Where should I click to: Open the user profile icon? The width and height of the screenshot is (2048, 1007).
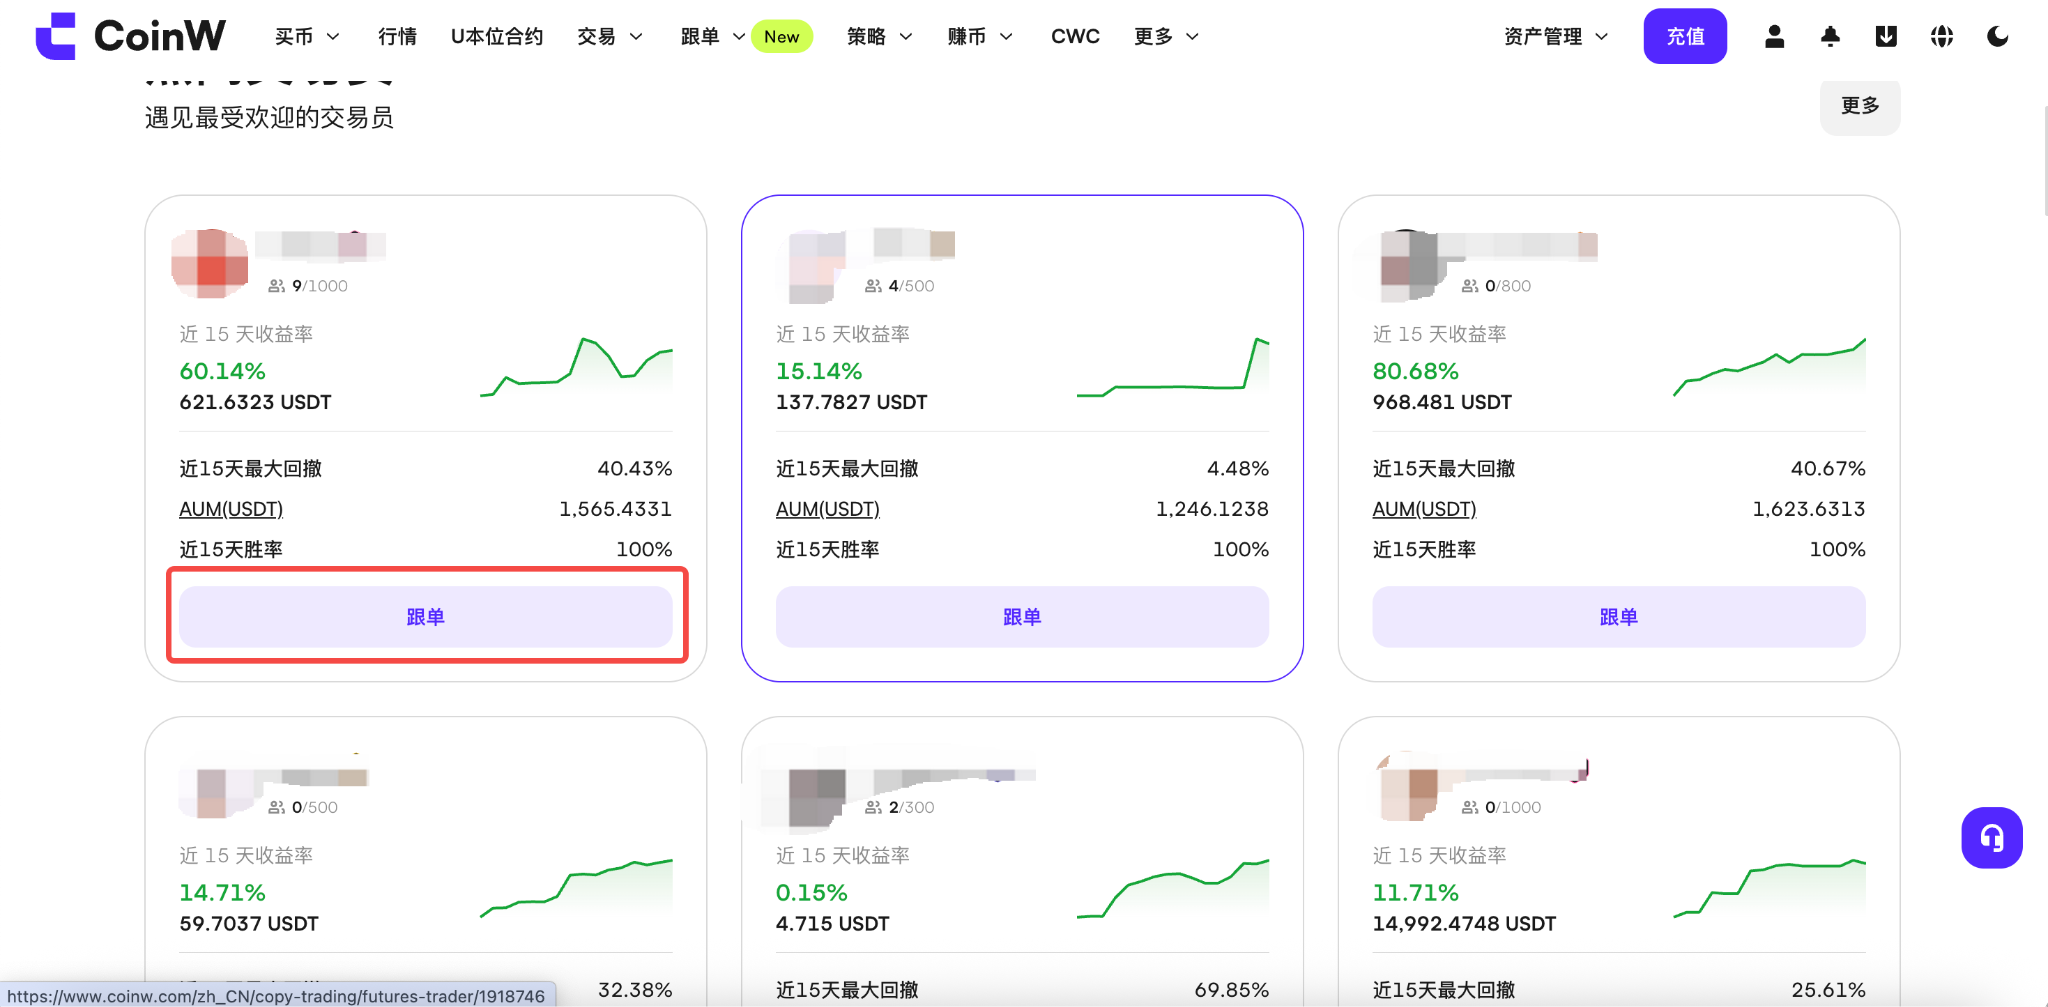click(x=1775, y=36)
